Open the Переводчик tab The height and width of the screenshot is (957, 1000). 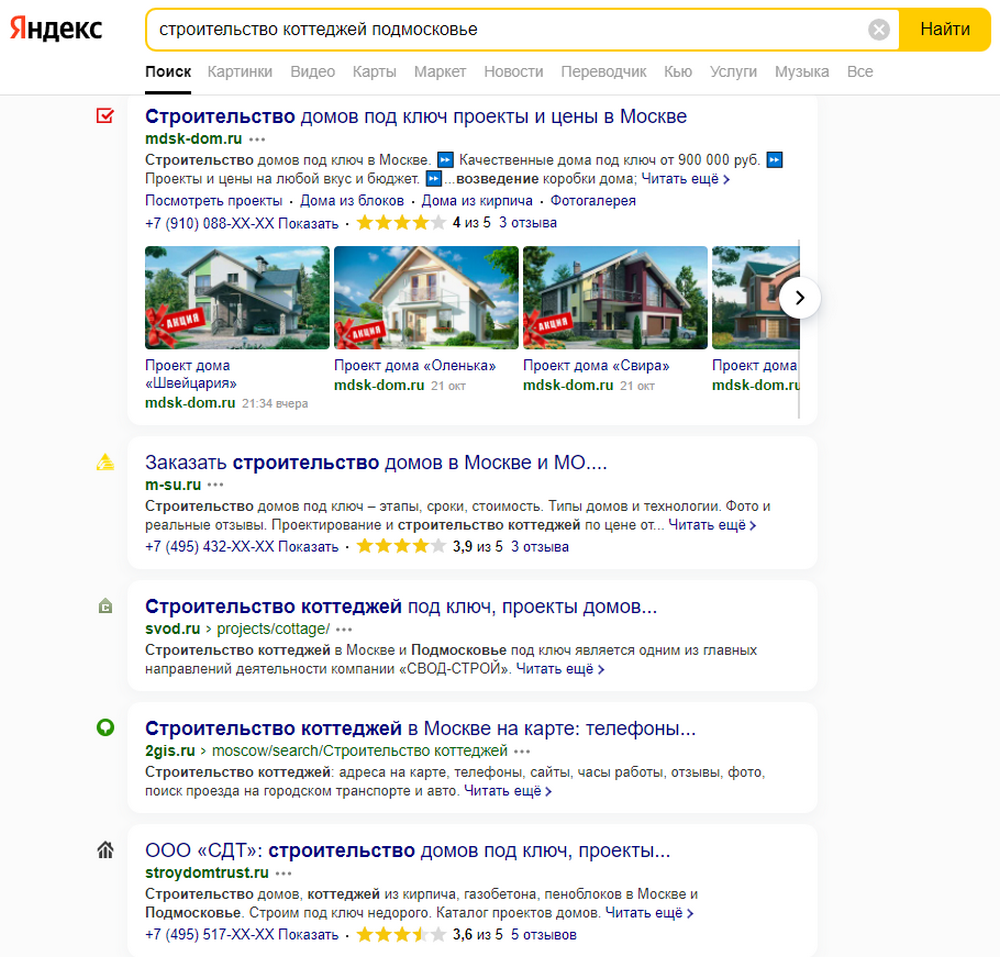pos(603,71)
